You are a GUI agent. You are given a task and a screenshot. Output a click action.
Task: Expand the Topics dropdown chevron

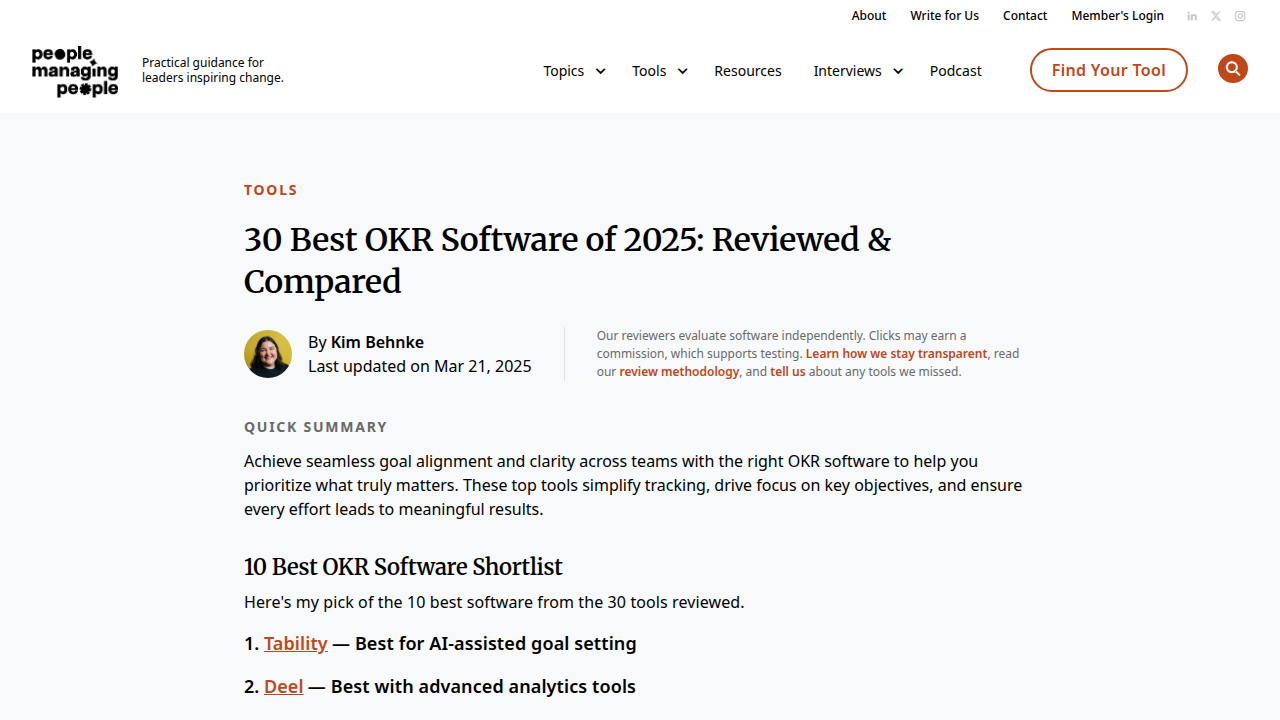[x=600, y=71]
